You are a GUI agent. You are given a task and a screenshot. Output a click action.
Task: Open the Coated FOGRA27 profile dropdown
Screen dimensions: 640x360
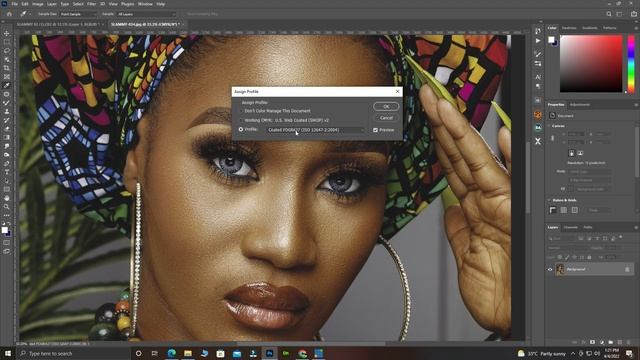pos(316,130)
